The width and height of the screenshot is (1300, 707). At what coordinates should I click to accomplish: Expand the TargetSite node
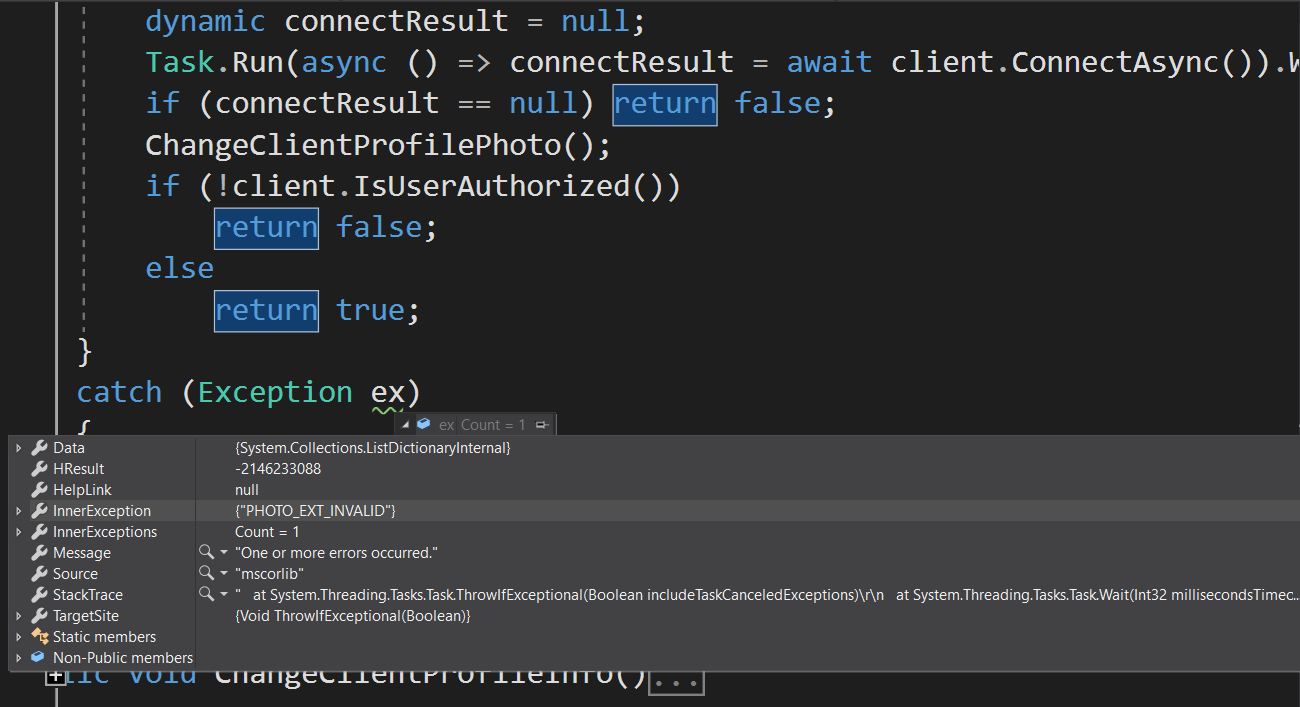(x=18, y=615)
